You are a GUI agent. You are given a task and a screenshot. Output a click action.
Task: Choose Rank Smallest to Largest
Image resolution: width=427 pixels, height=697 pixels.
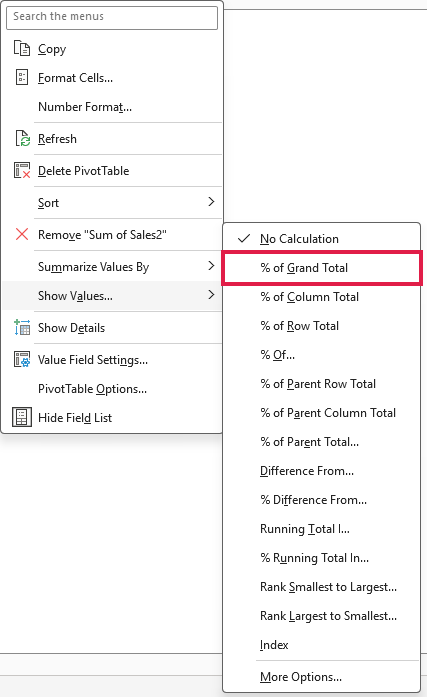point(321,587)
